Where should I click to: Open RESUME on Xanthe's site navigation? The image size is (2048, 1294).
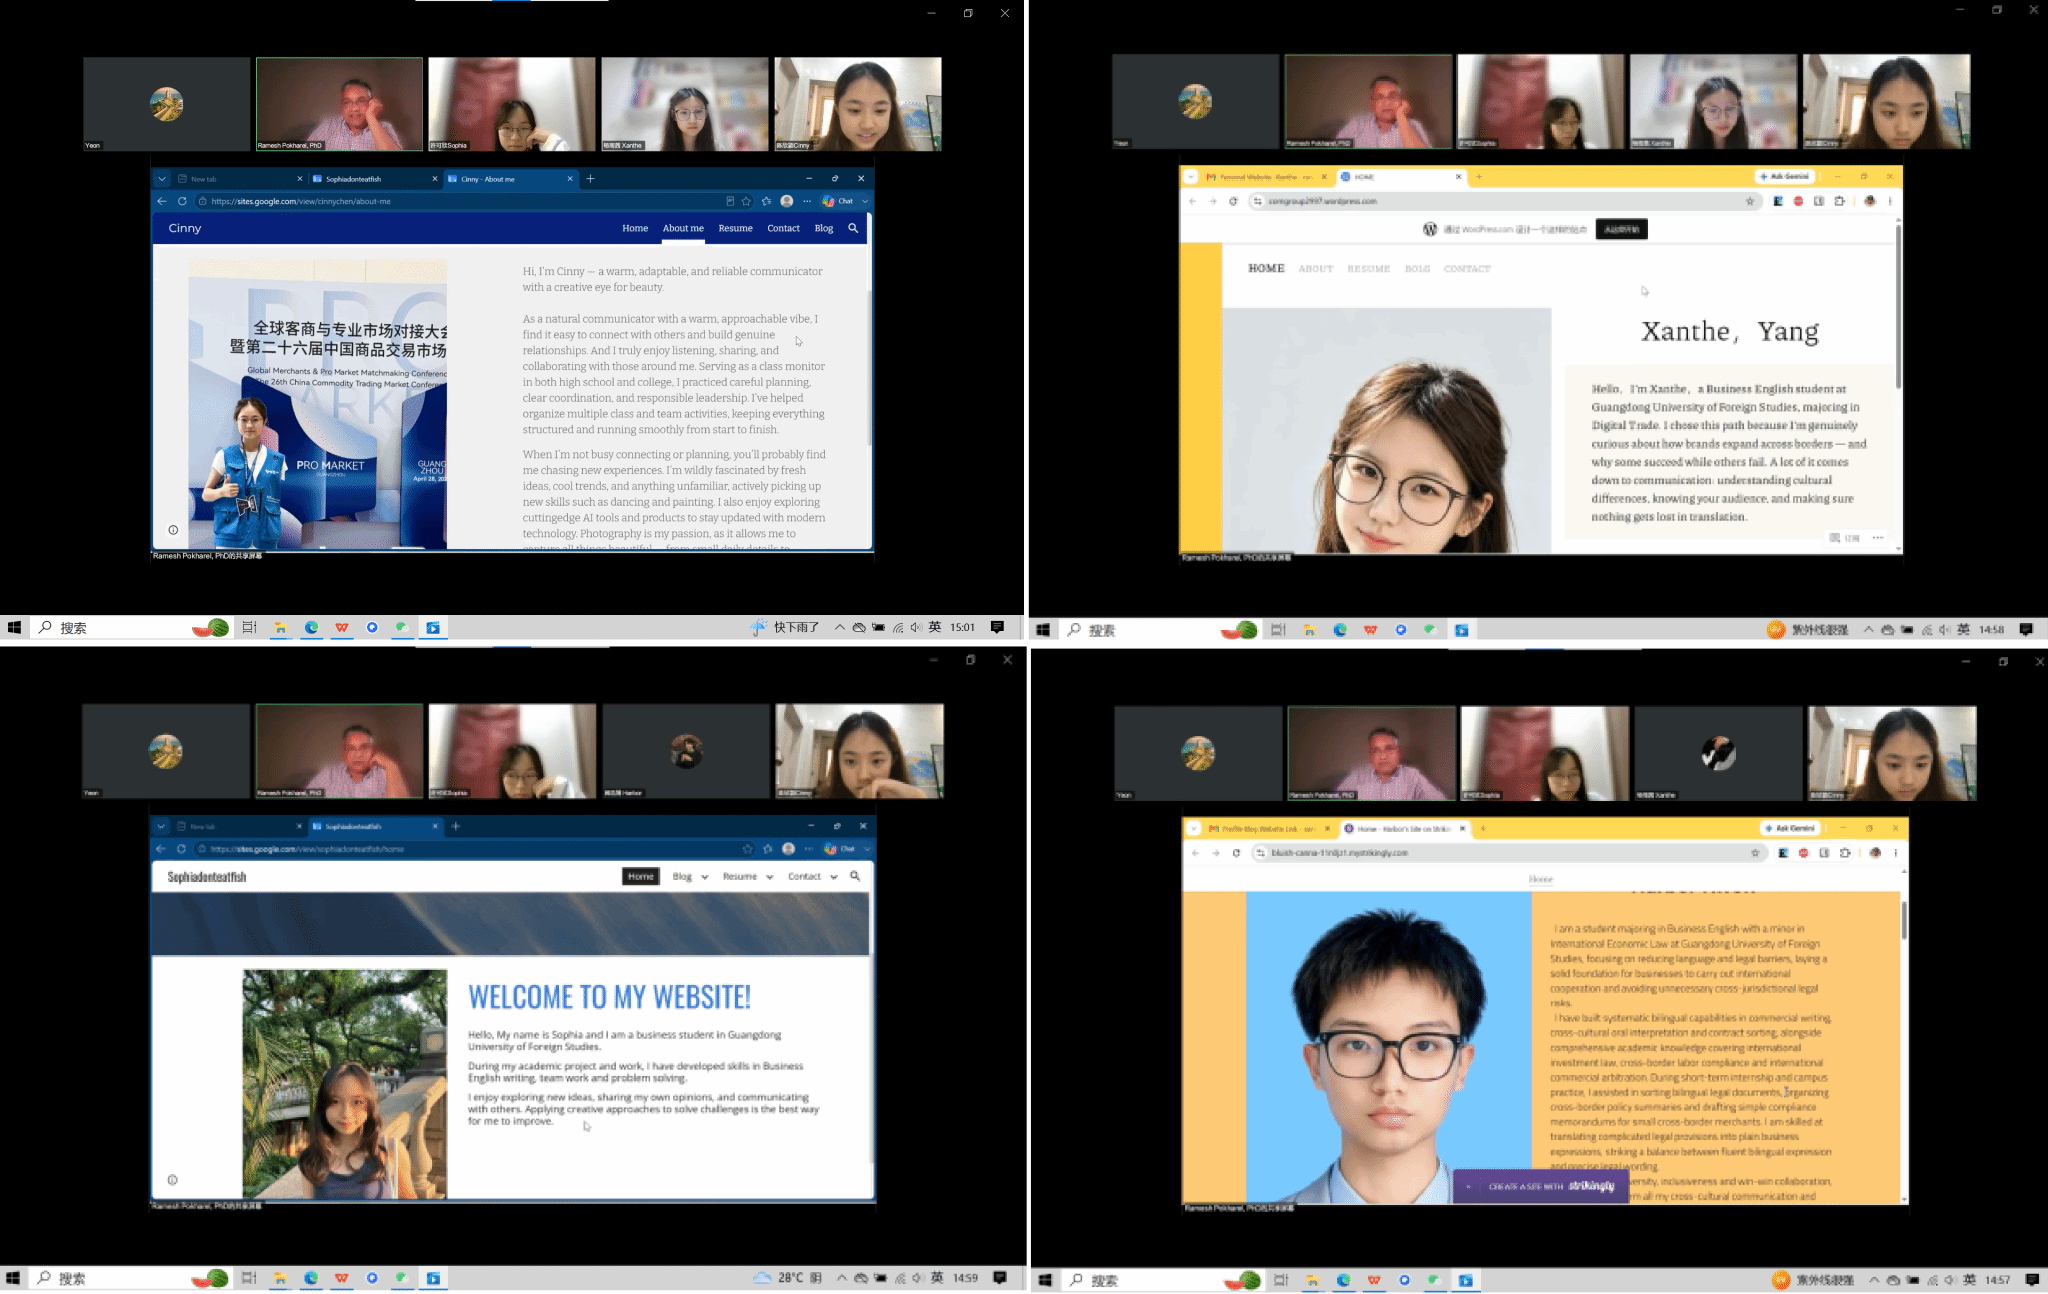(1368, 269)
